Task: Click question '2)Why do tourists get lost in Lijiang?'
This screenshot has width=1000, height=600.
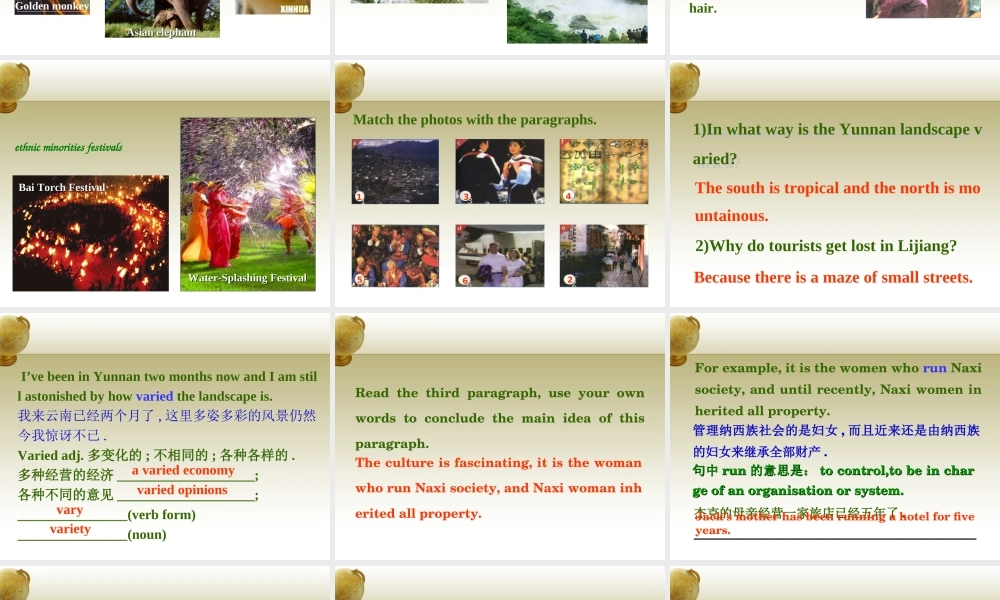Action: pos(826,246)
